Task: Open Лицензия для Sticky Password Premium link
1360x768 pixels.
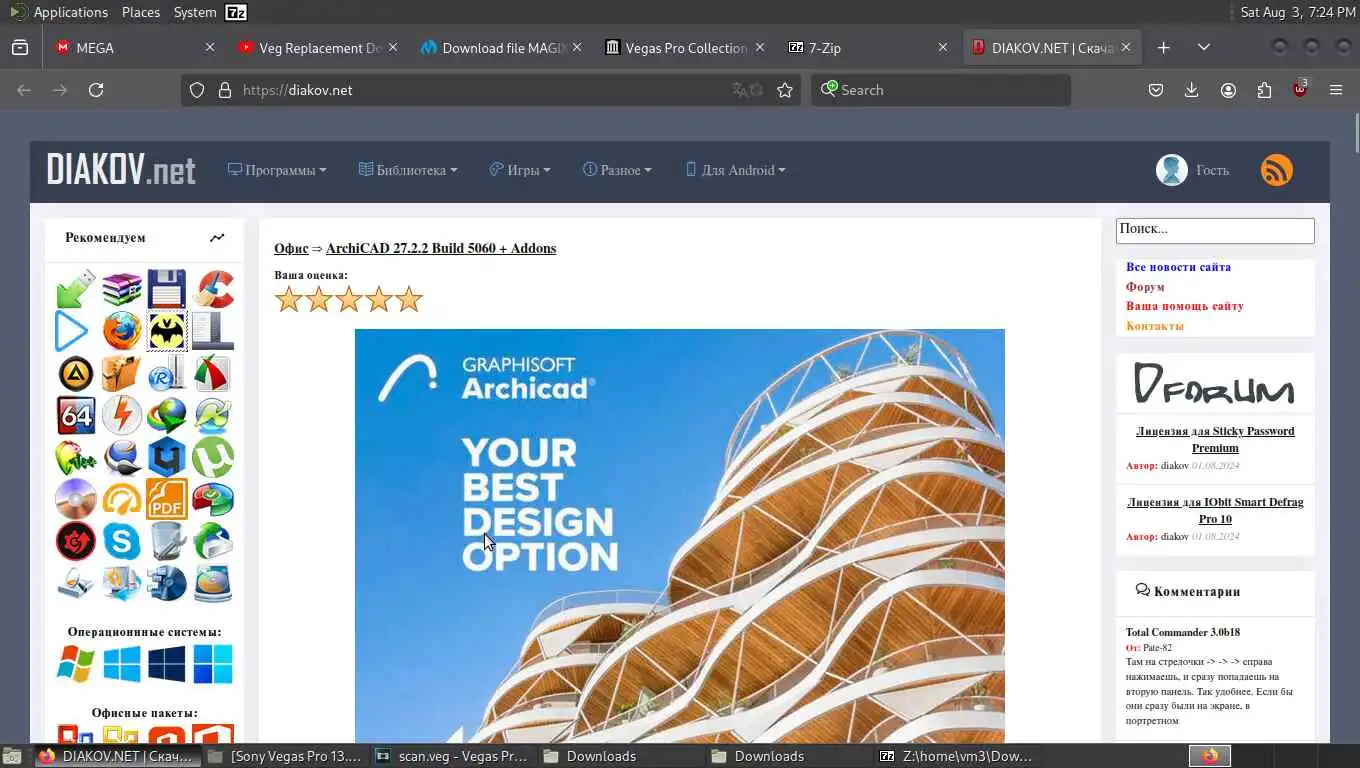Action: pos(1215,439)
